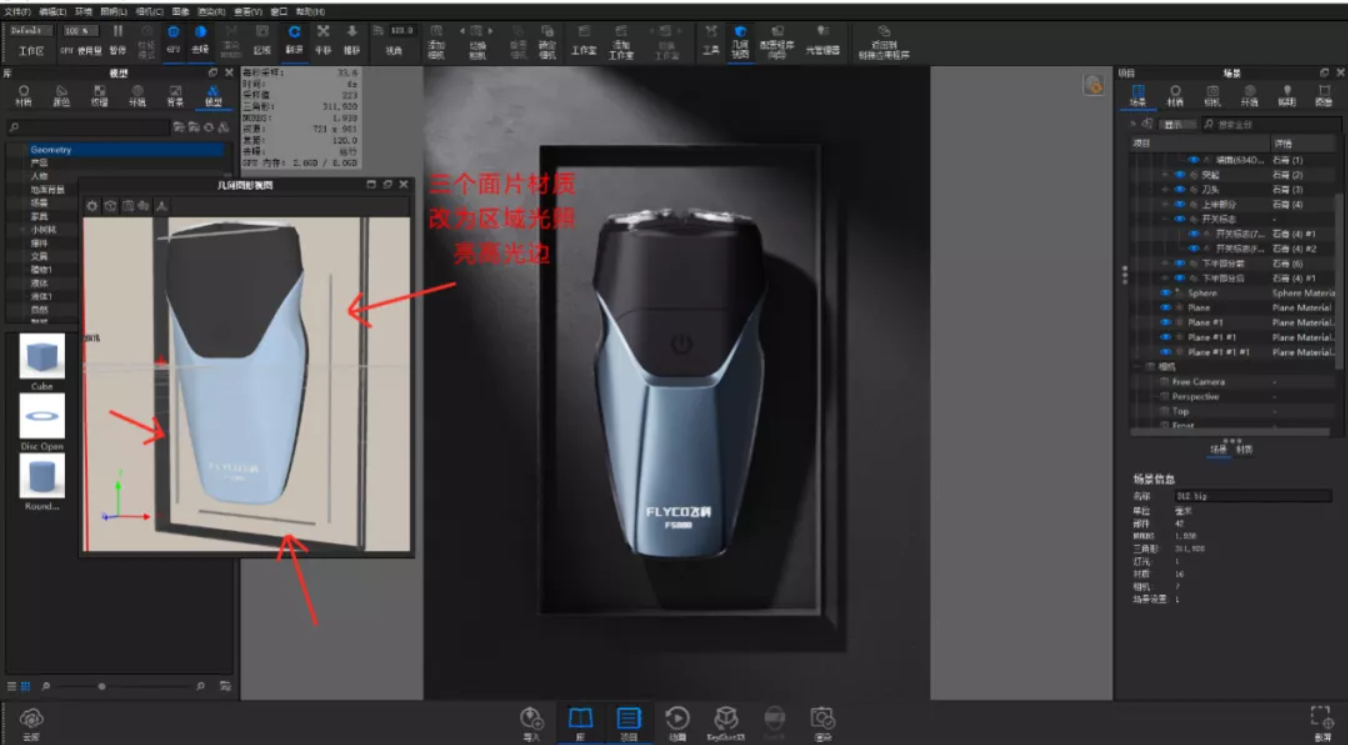Select Free Camera in the scene tree

click(1198, 382)
